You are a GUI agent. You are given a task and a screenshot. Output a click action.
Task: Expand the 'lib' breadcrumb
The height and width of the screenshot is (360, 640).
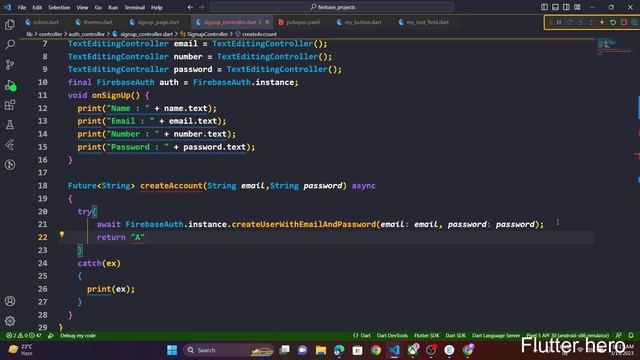click(x=29, y=34)
